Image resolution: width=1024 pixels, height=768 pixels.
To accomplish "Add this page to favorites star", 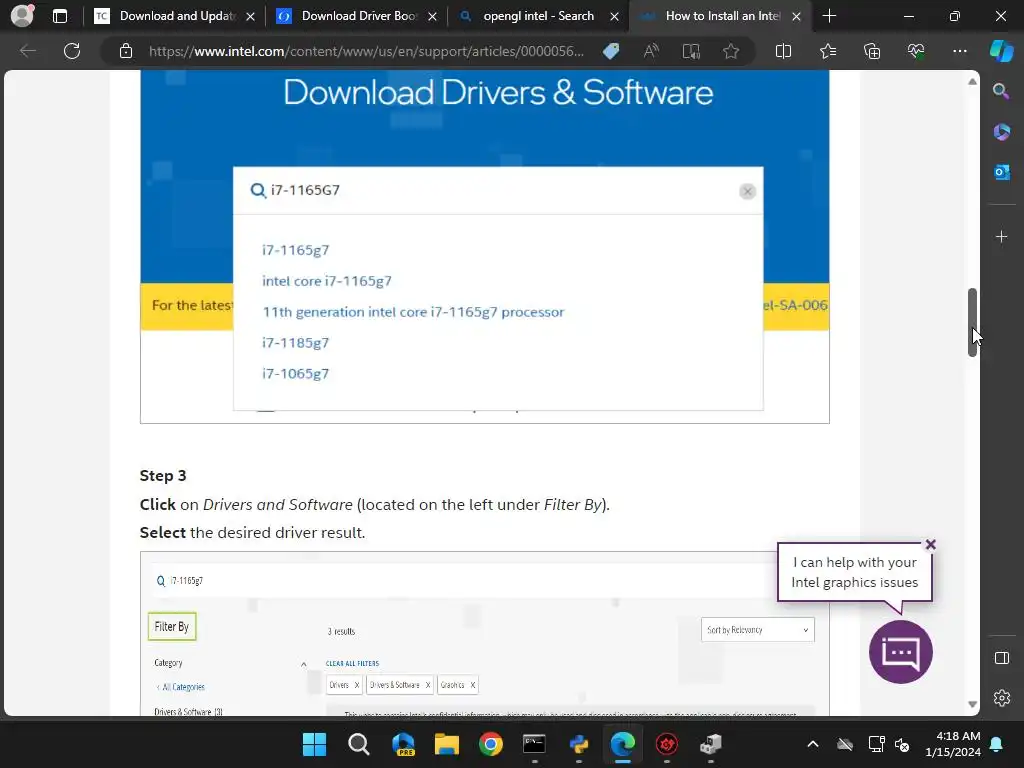I will pyautogui.click(x=731, y=51).
